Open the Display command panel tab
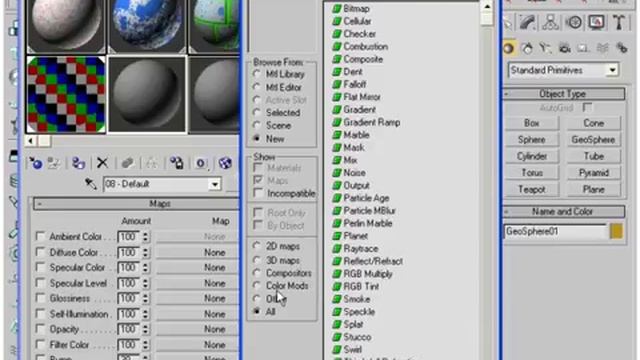 coord(596,22)
